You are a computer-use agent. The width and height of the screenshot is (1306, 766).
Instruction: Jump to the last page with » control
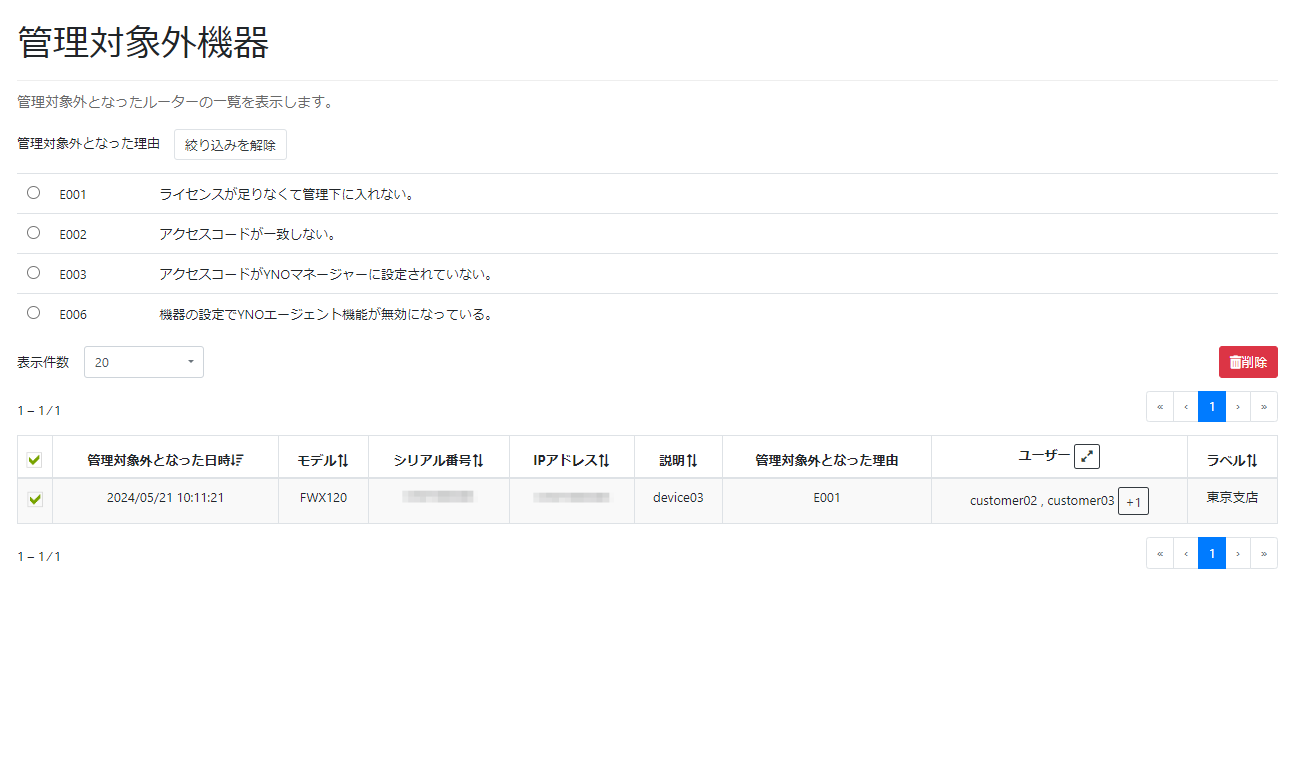point(1264,406)
